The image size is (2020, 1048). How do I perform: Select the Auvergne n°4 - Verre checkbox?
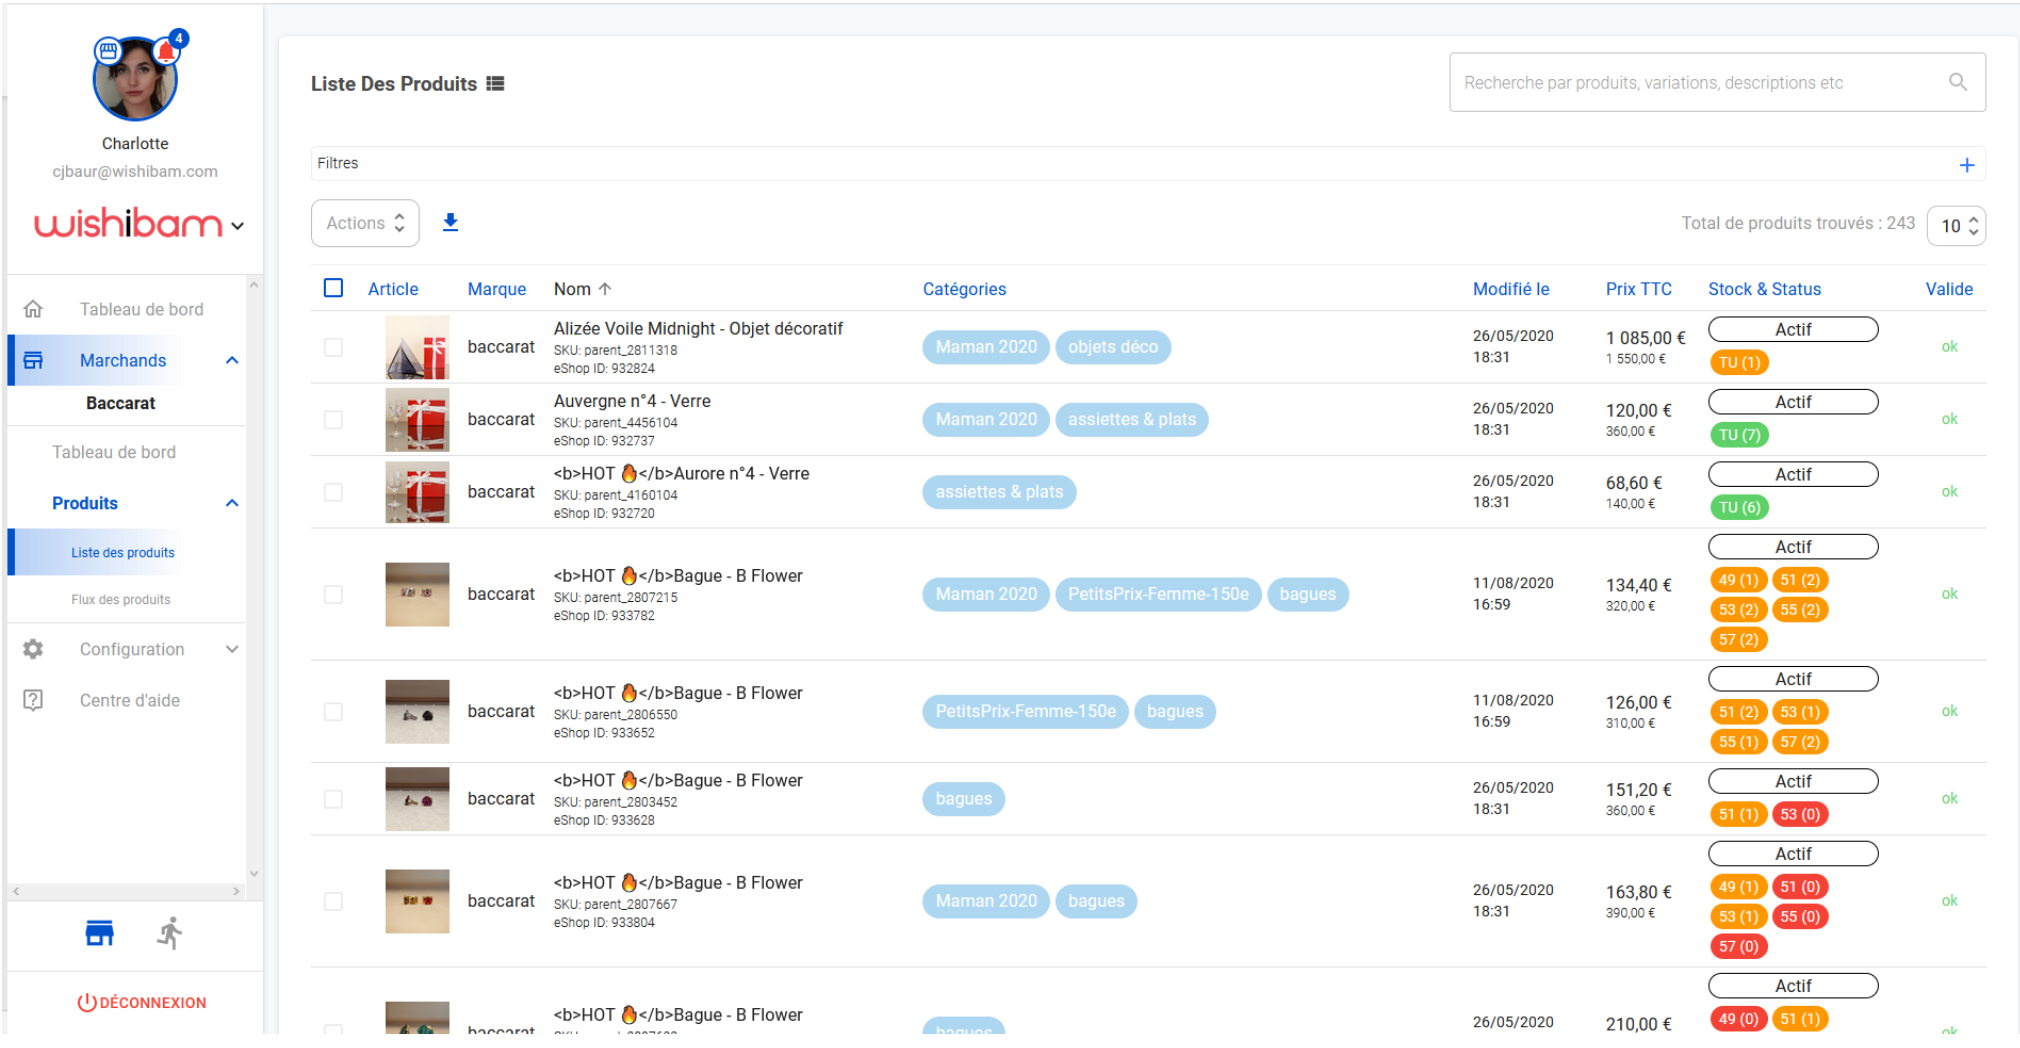coord(334,419)
